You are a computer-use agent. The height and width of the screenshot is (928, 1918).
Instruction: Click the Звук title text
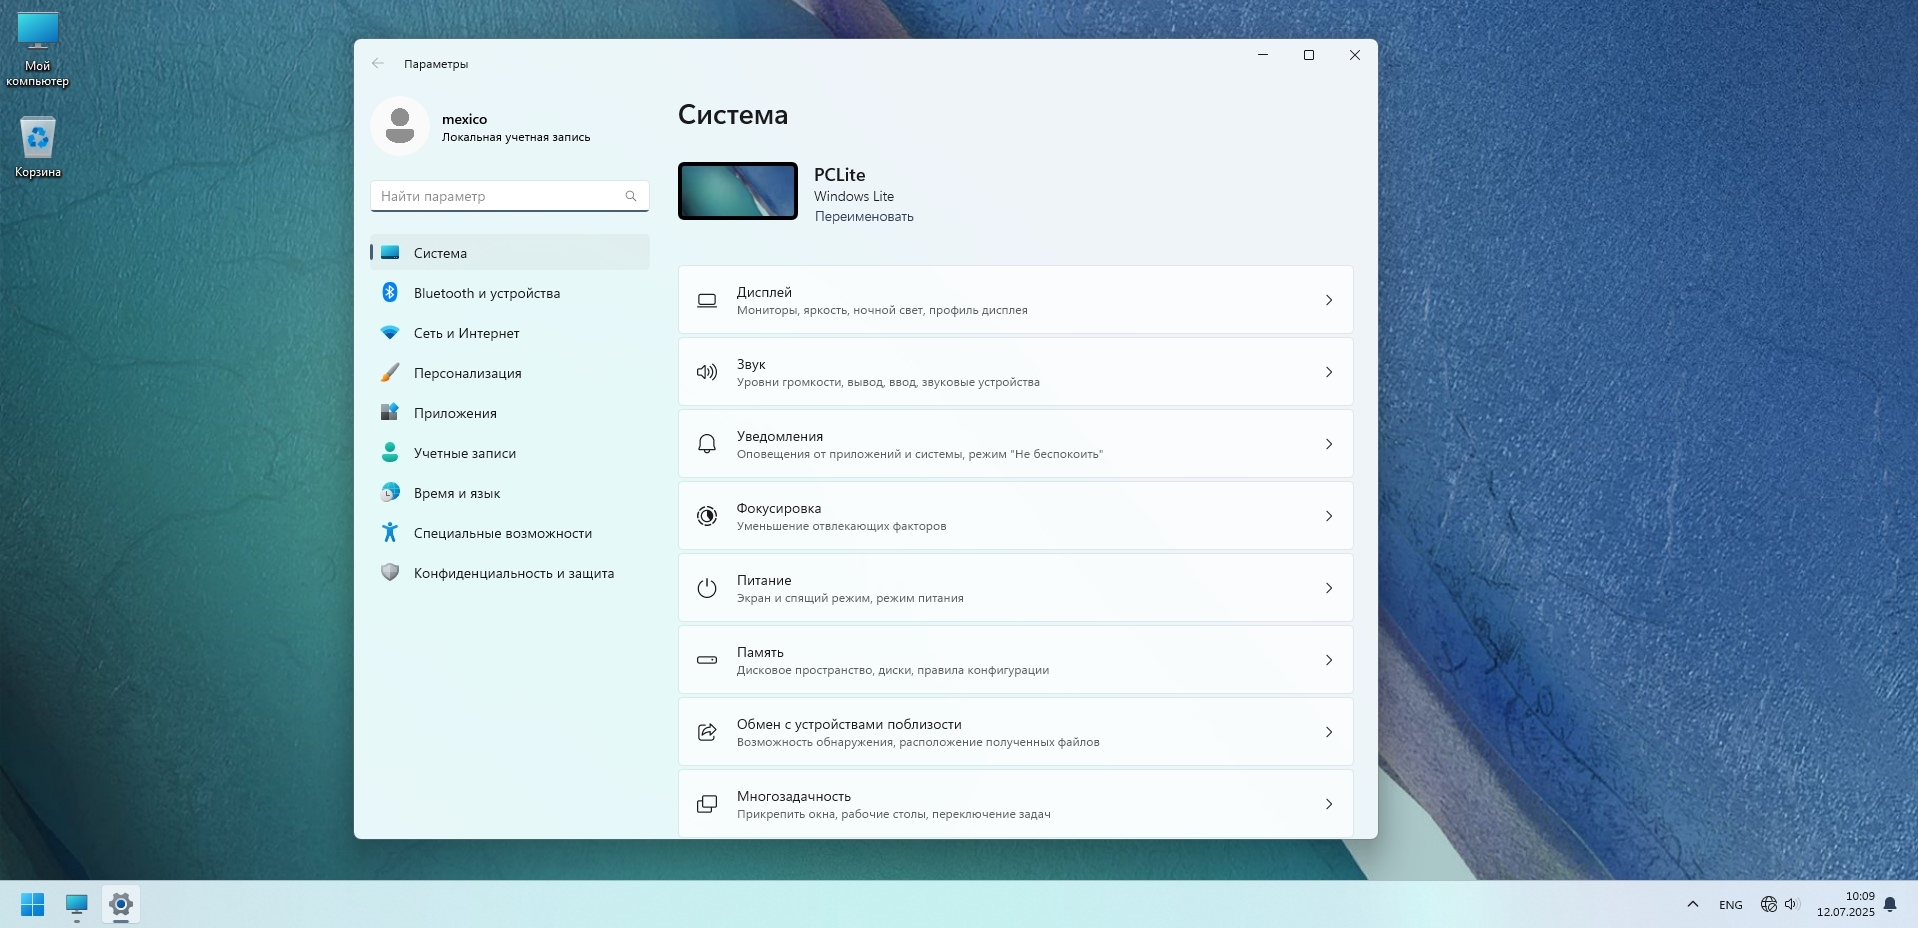pos(751,364)
